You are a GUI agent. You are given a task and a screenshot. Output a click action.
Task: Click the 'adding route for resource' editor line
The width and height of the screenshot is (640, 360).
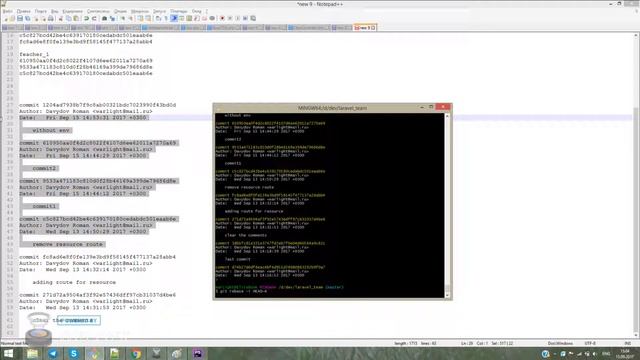pyautogui.click(x=74, y=282)
